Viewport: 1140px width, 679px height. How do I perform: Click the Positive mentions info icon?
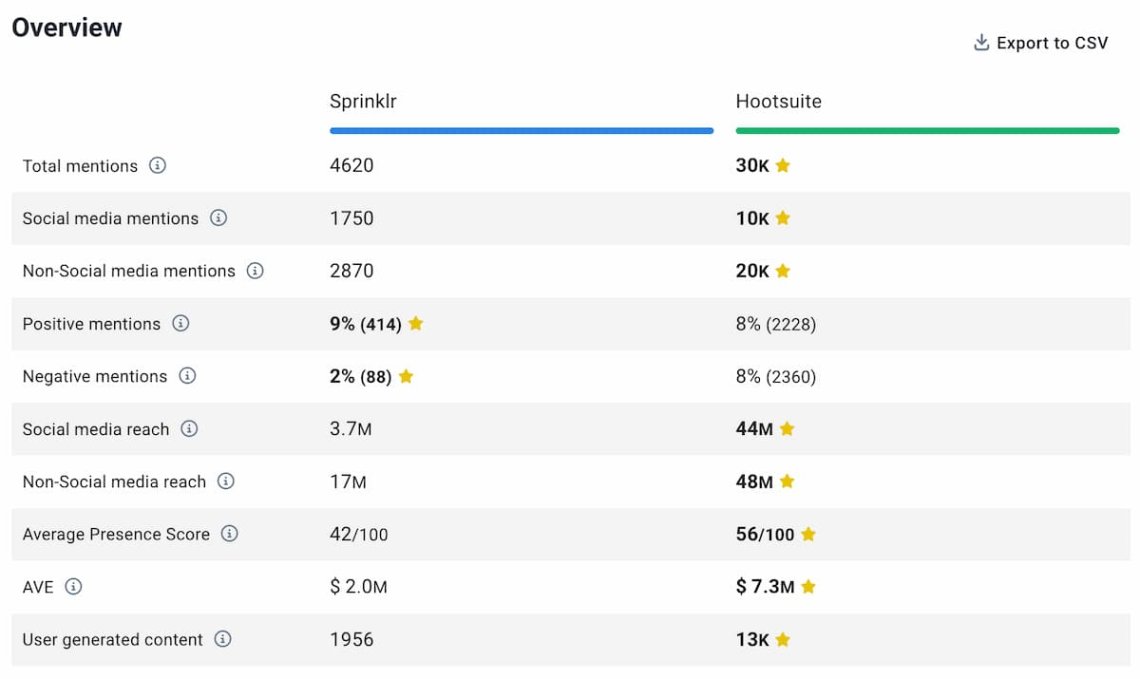tap(180, 324)
